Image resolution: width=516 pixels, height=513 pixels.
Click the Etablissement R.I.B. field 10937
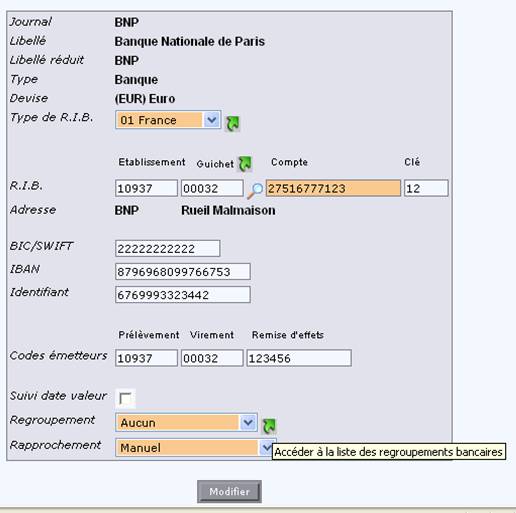pos(146,188)
